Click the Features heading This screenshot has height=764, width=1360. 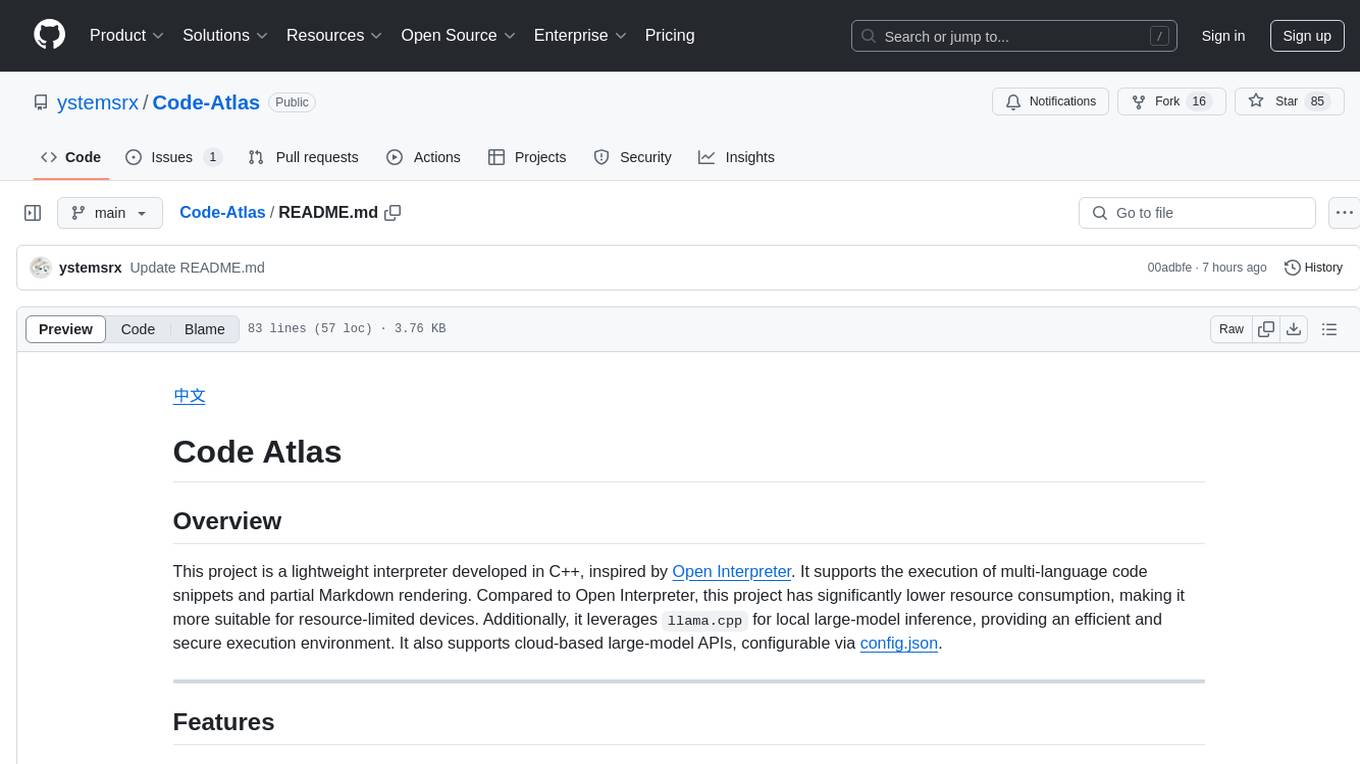pos(224,722)
